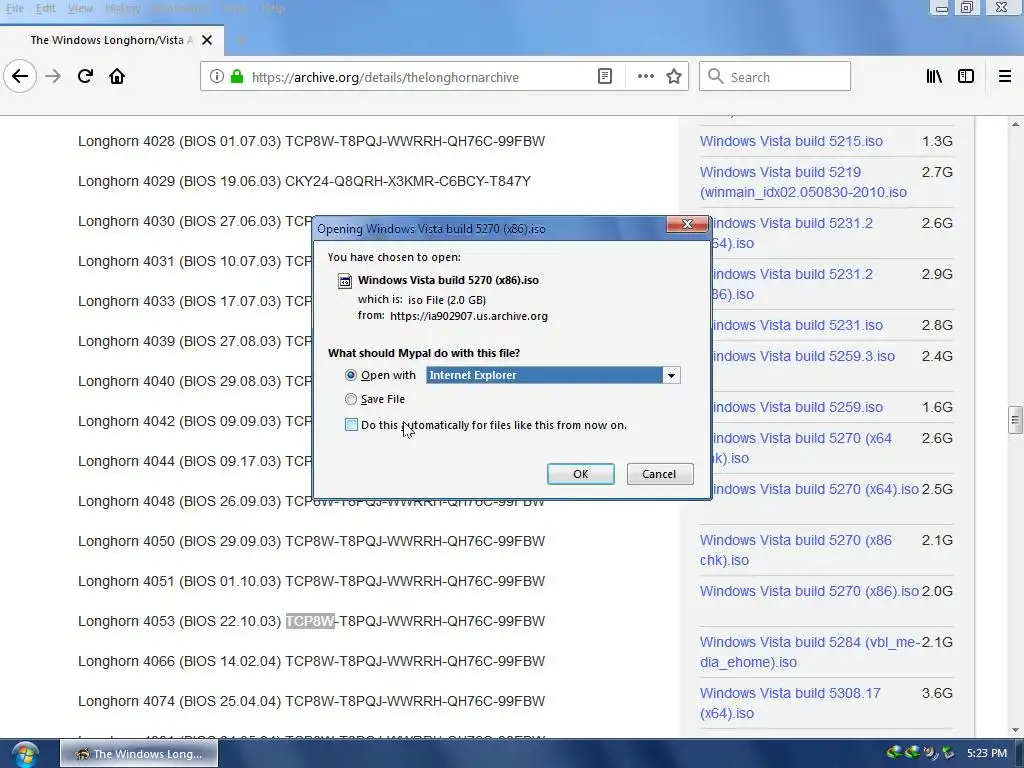Open Windows Vista build 5215.iso link
Screen dimensions: 1024x768
coord(791,141)
